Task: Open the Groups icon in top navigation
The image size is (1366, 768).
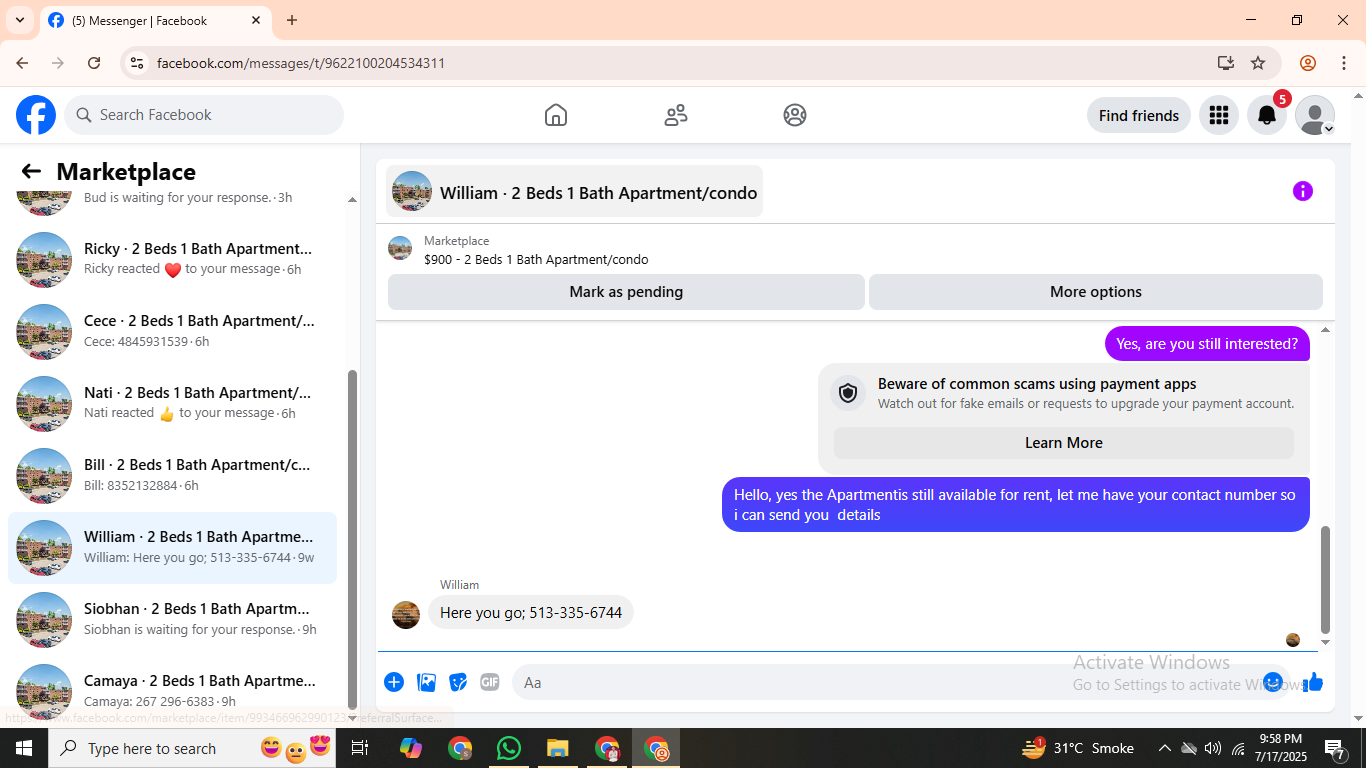Action: click(x=795, y=115)
